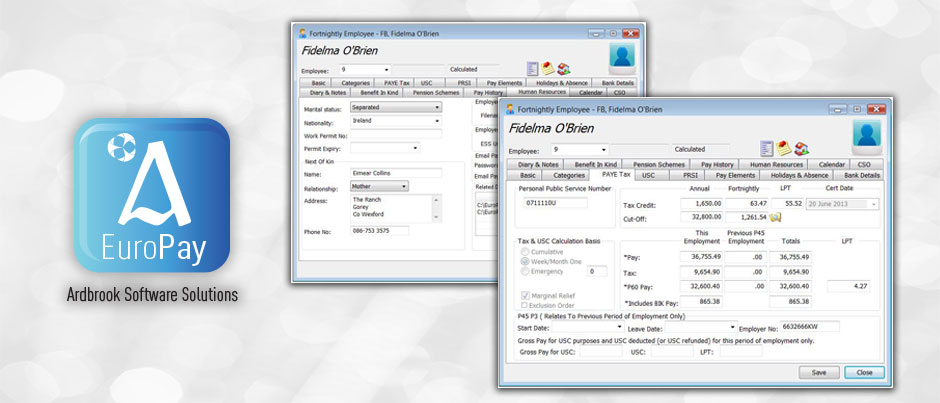The width and height of the screenshot is (940, 403).
Task: Click the Next Of Kin Name field
Action: point(396,173)
